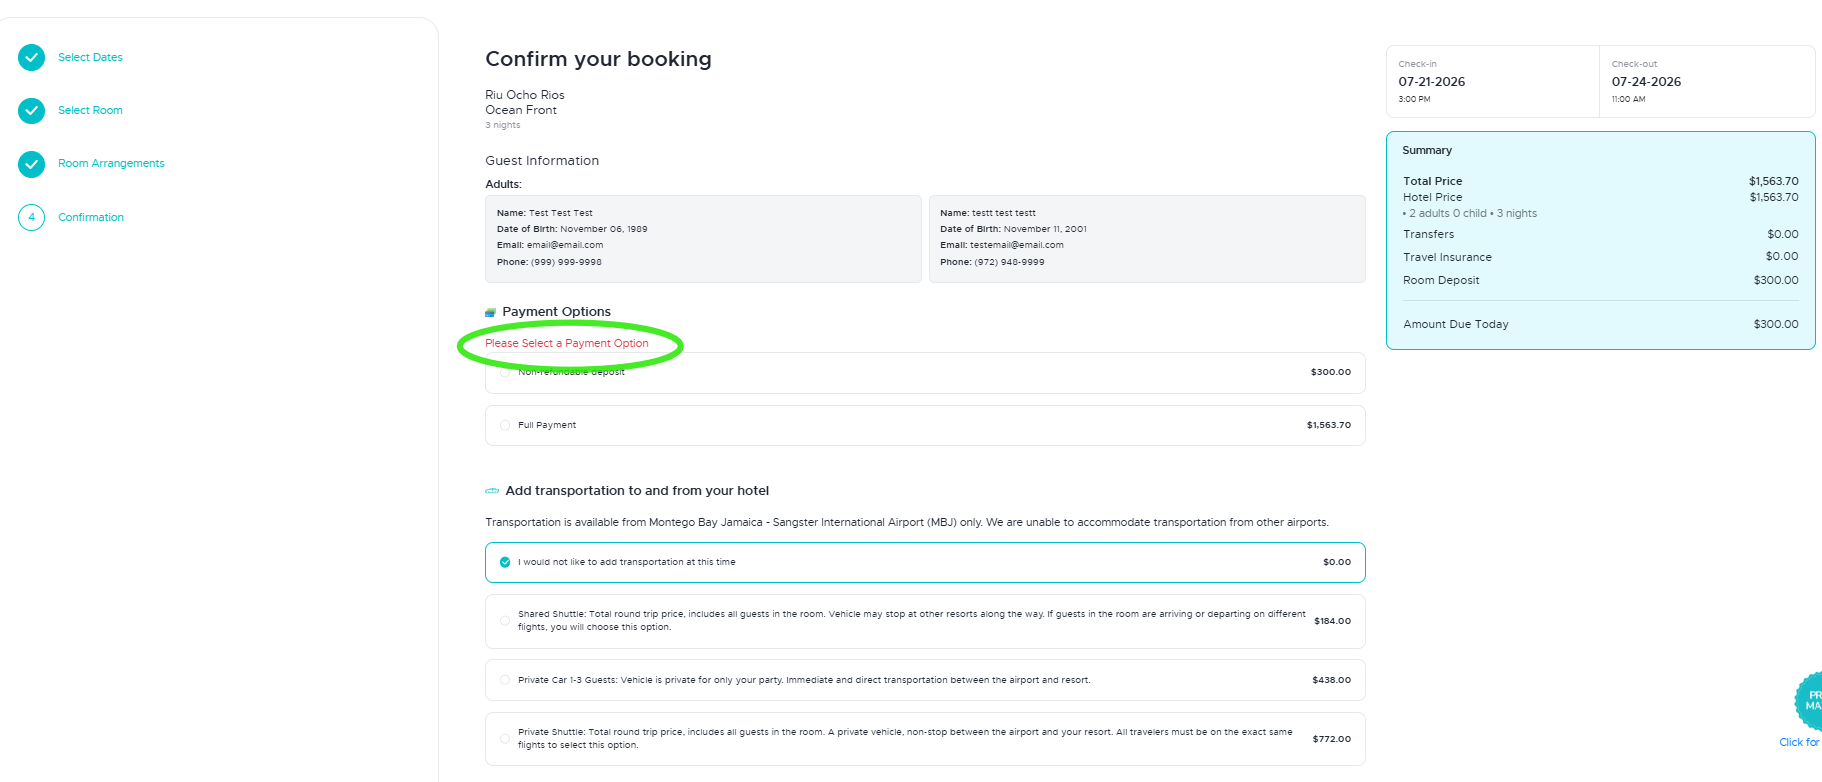
Task: Select Private Car 1-3 Guests radio option
Action: pos(505,680)
